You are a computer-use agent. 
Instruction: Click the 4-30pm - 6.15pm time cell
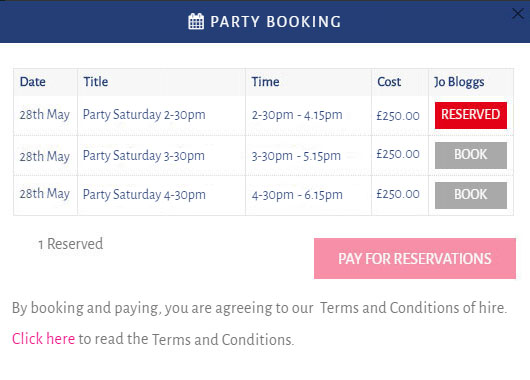(x=297, y=195)
